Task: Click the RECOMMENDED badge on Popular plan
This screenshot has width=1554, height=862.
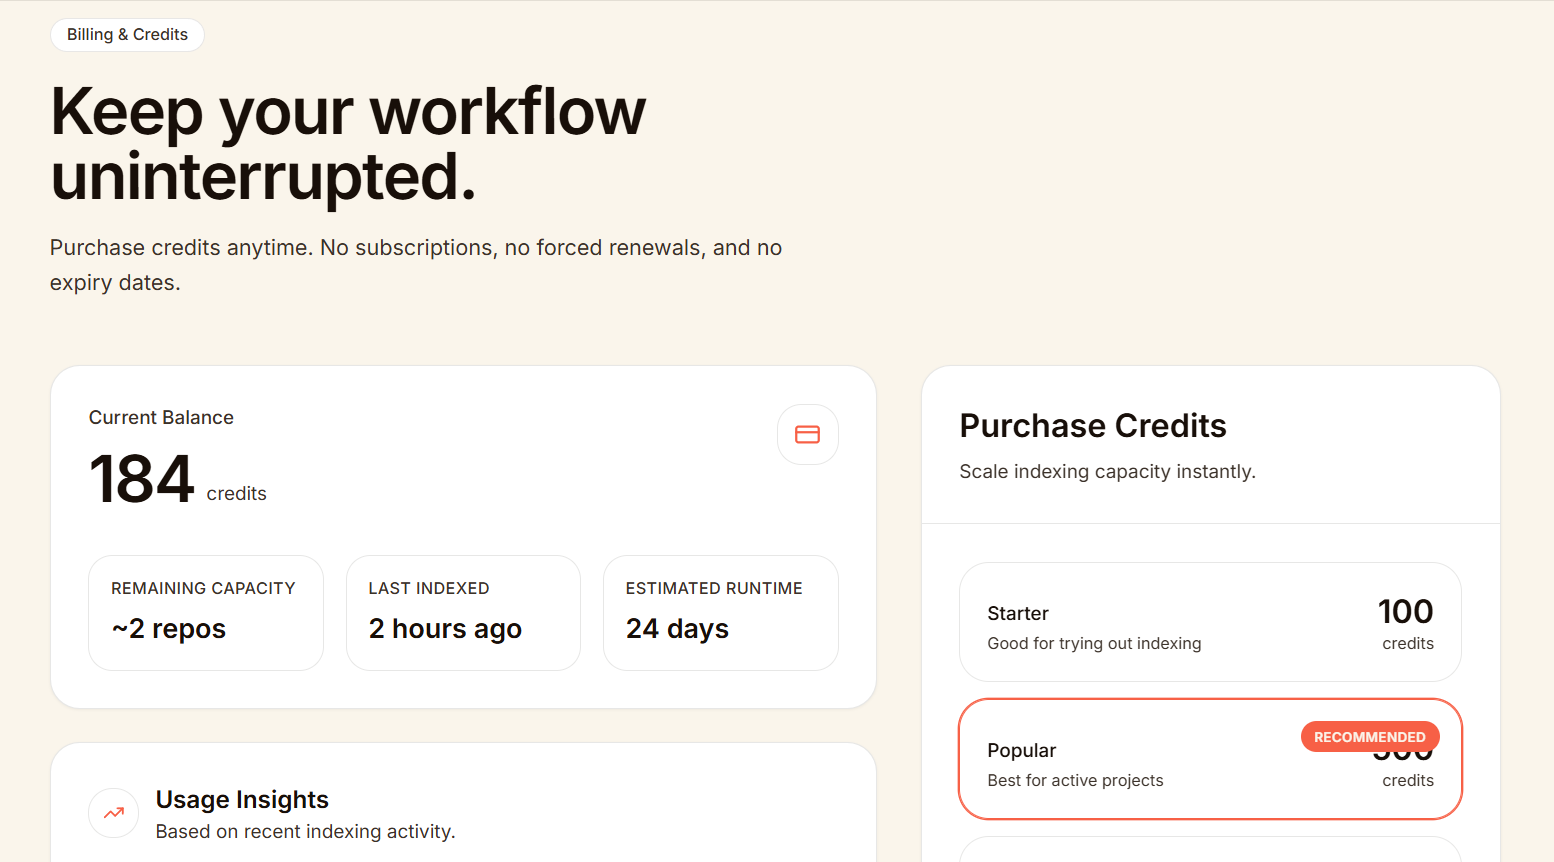Action: (x=1369, y=737)
